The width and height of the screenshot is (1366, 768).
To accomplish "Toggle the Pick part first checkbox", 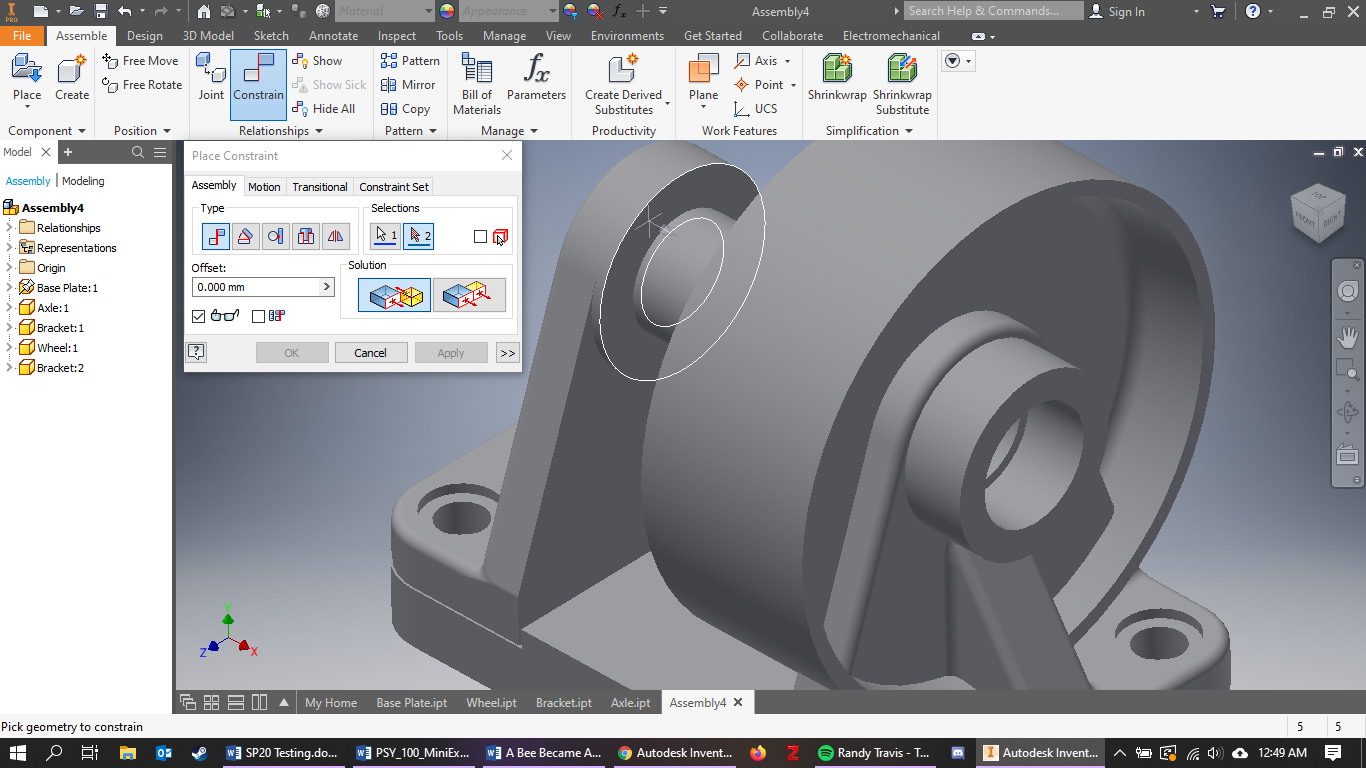I will [x=481, y=237].
